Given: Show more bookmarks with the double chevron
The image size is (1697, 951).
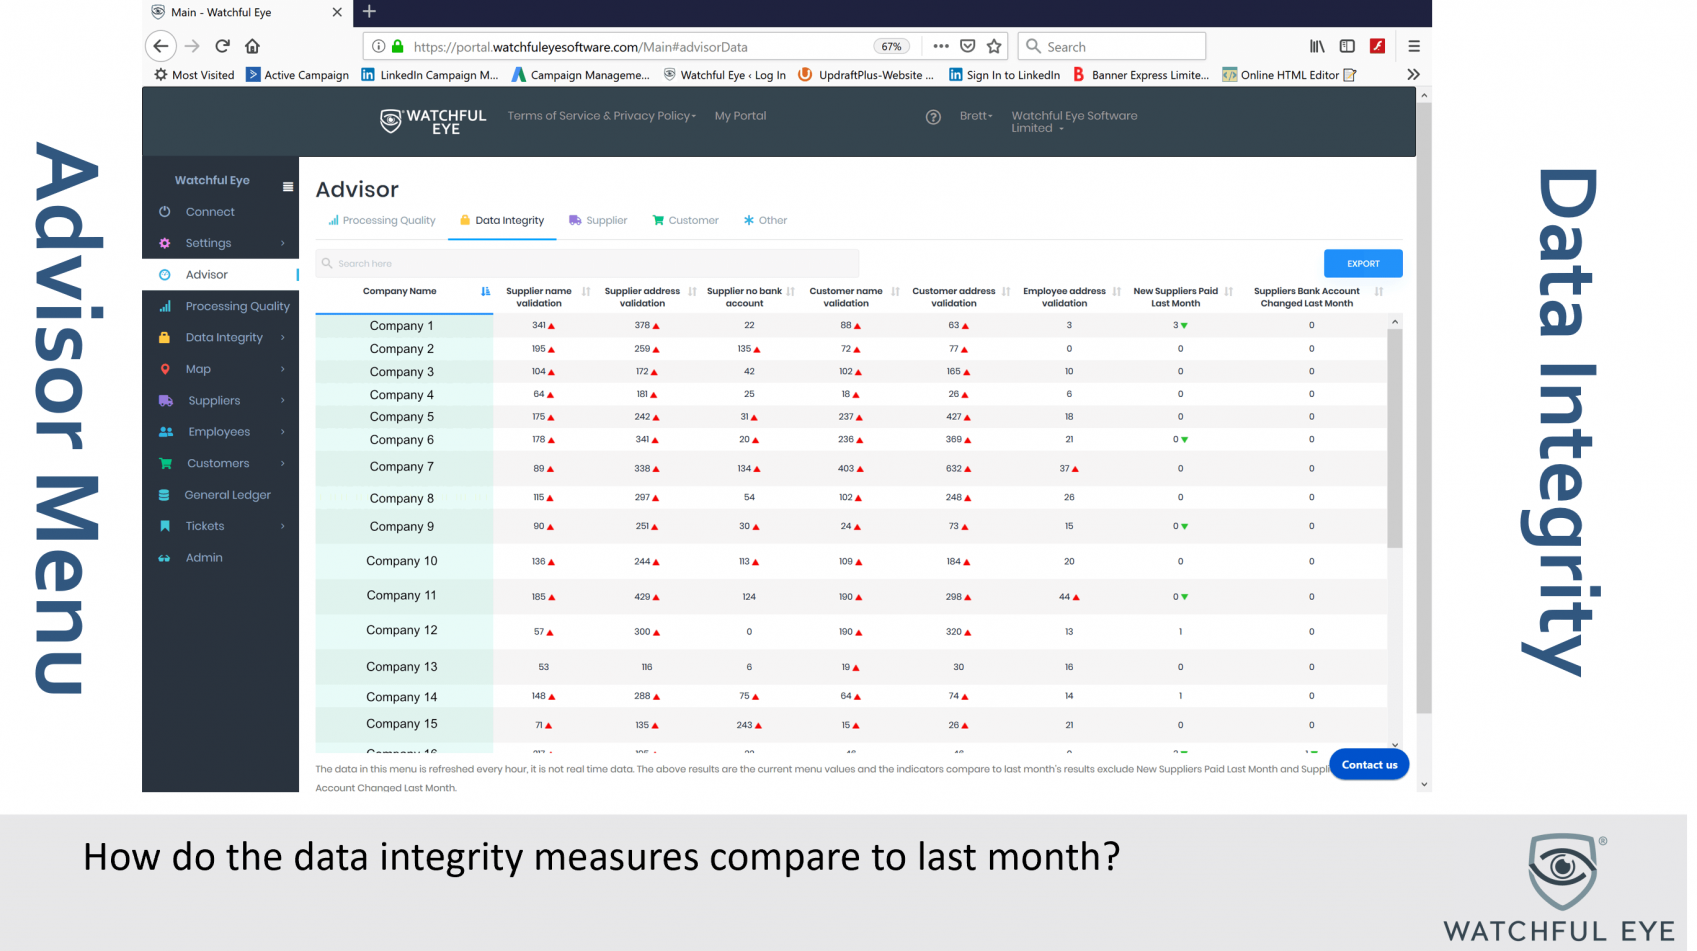Looking at the screenshot, I should [x=1413, y=74].
